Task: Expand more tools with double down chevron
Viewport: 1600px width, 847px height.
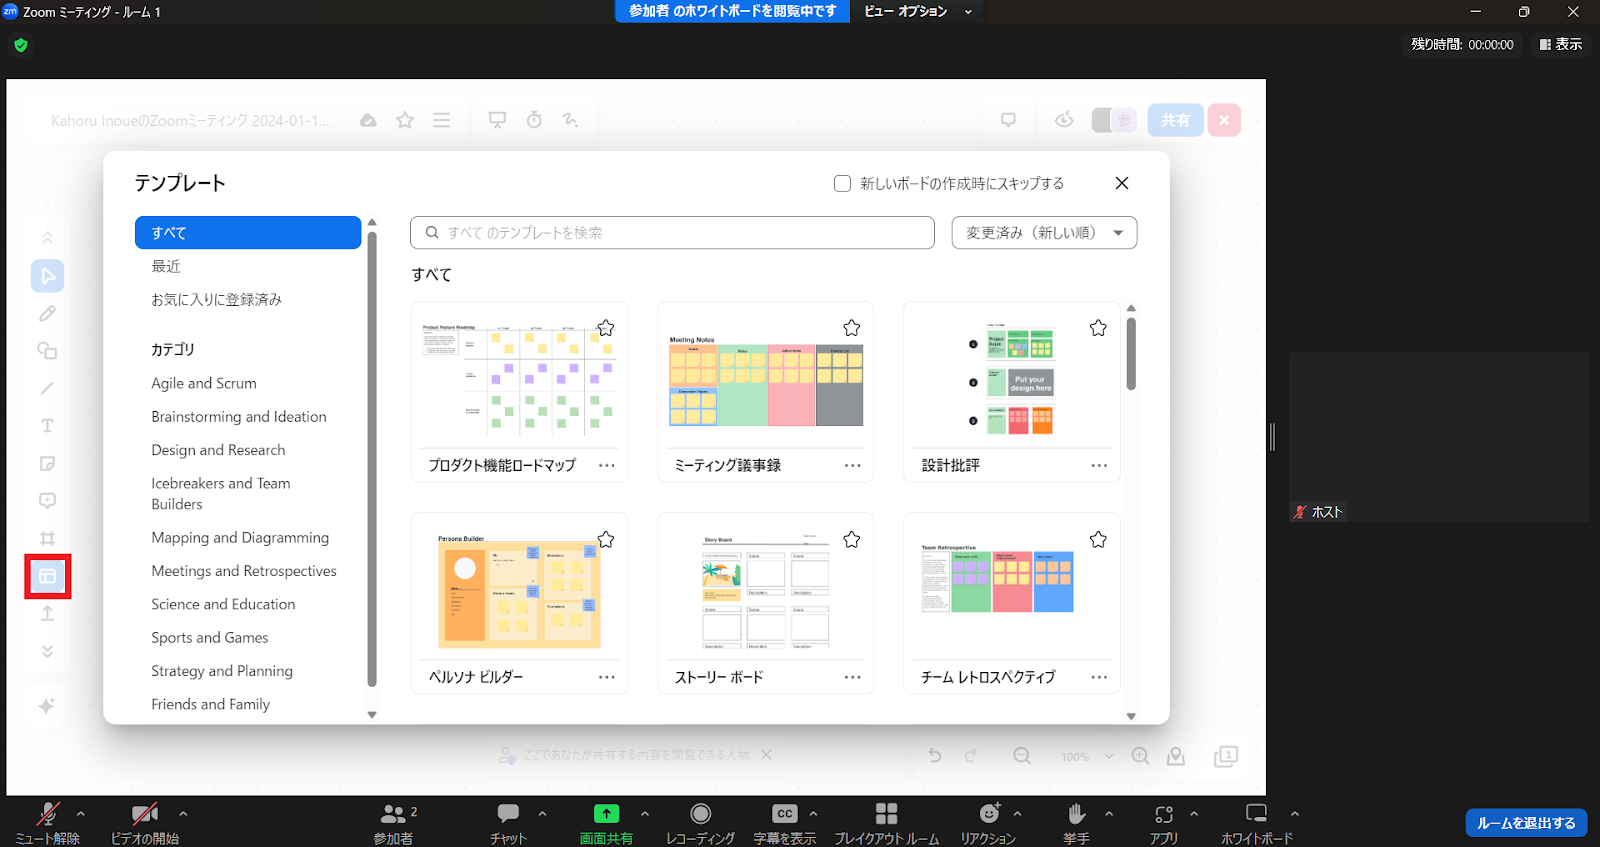Action: pos(48,651)
